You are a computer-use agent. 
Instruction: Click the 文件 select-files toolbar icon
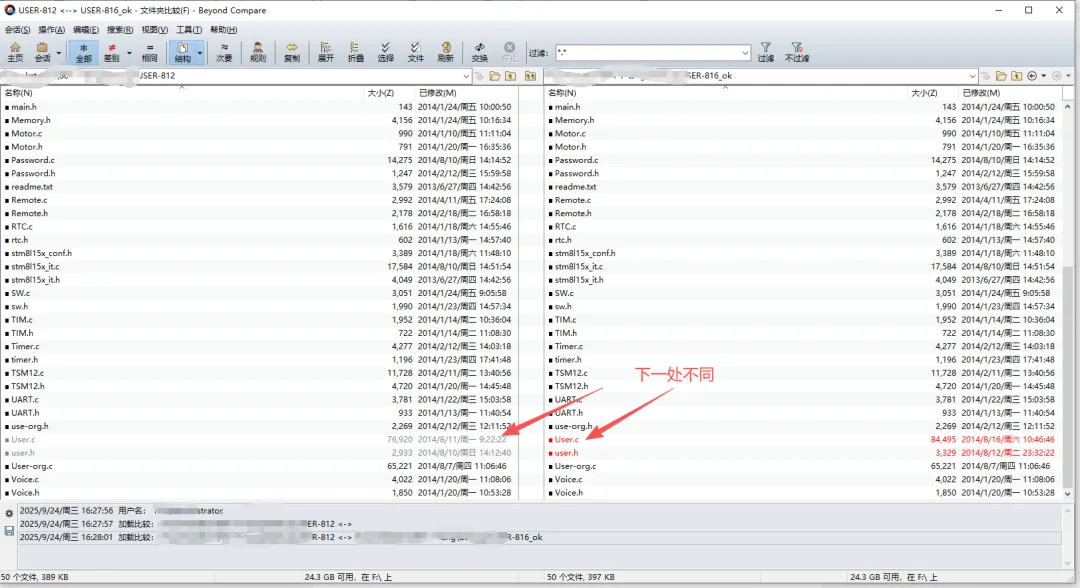tap(415, 52)
